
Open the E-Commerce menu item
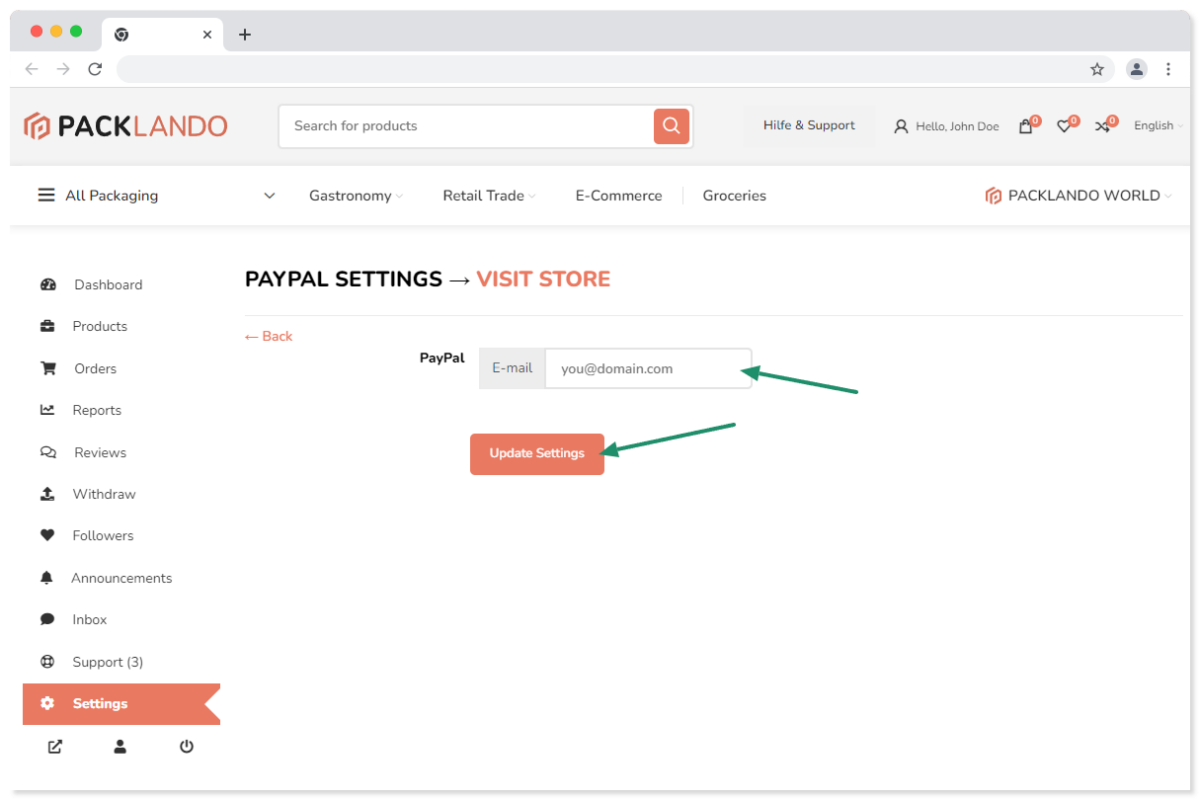pyautogui.click(x=619, y=196)
